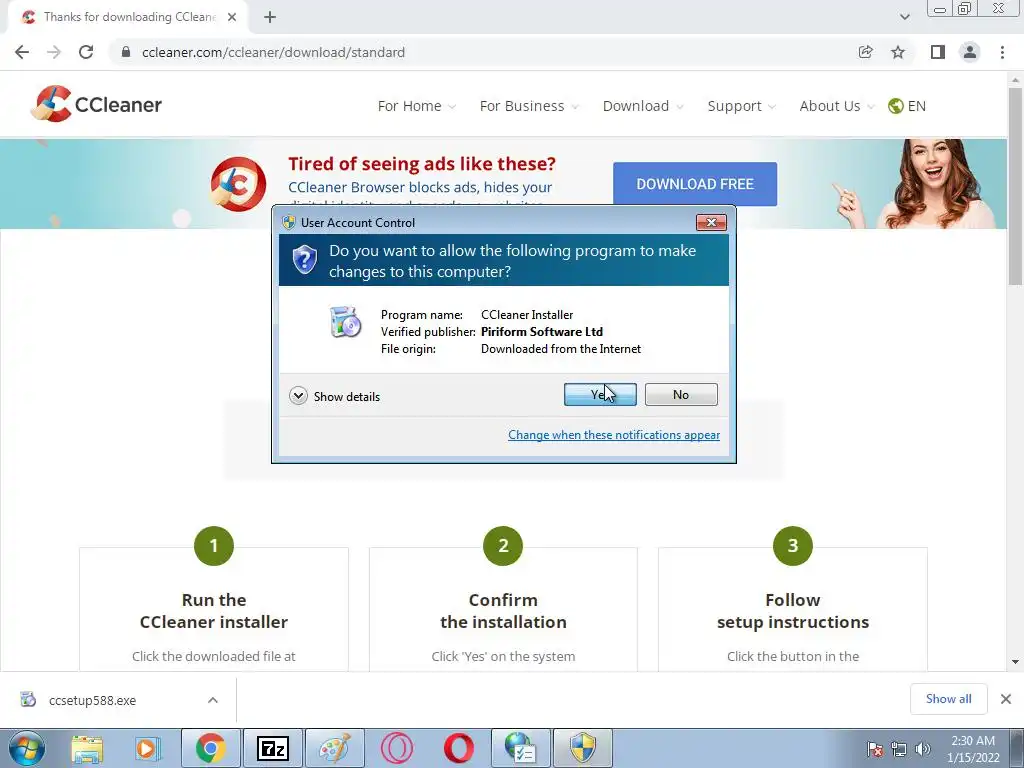Open a new browser tab
The width and height of the screenshot is (1024, 768).
tap(270, 17)
